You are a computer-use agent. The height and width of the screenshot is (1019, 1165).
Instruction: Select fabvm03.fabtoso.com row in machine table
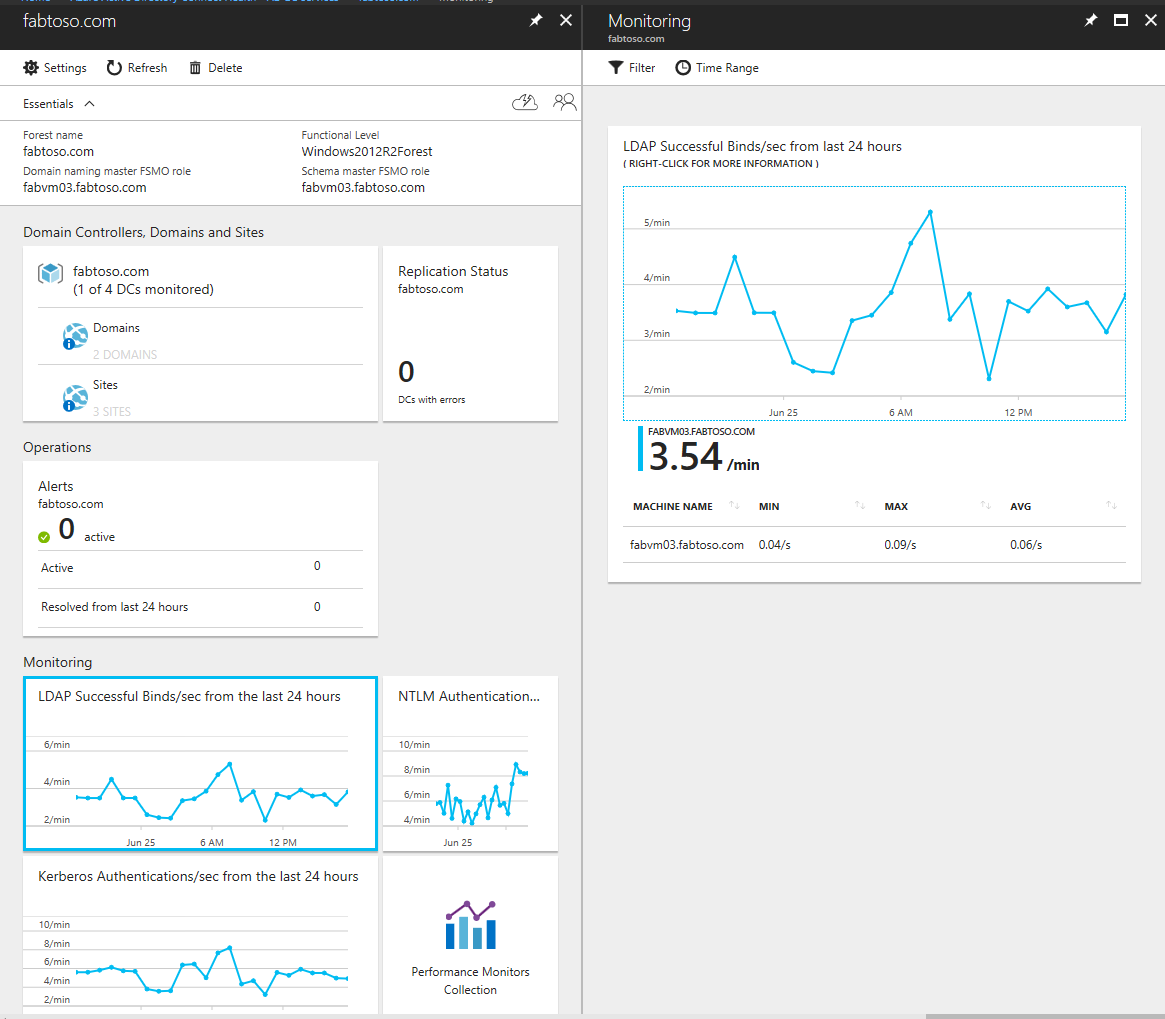[686, 544]
